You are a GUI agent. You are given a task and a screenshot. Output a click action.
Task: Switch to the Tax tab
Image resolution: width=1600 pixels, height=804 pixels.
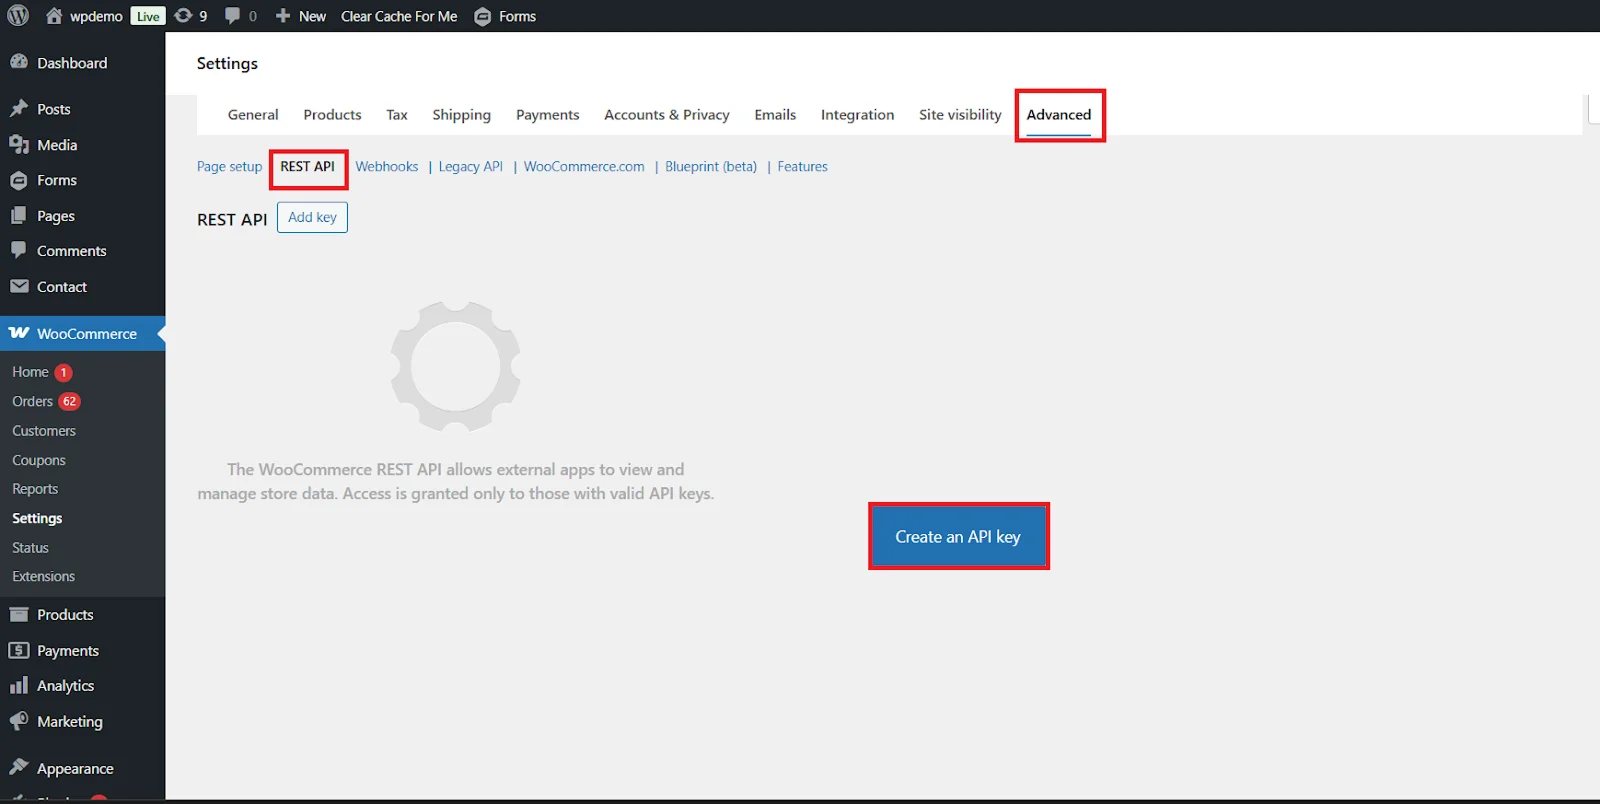click(397, 115)
